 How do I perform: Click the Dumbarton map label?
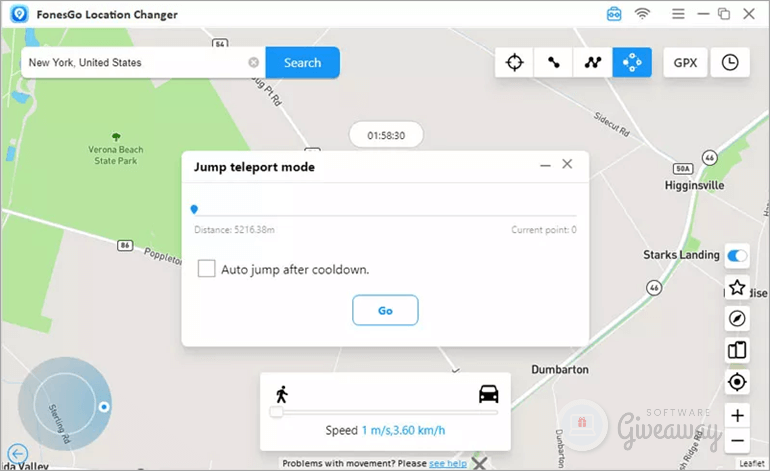[x=560, y=369]
